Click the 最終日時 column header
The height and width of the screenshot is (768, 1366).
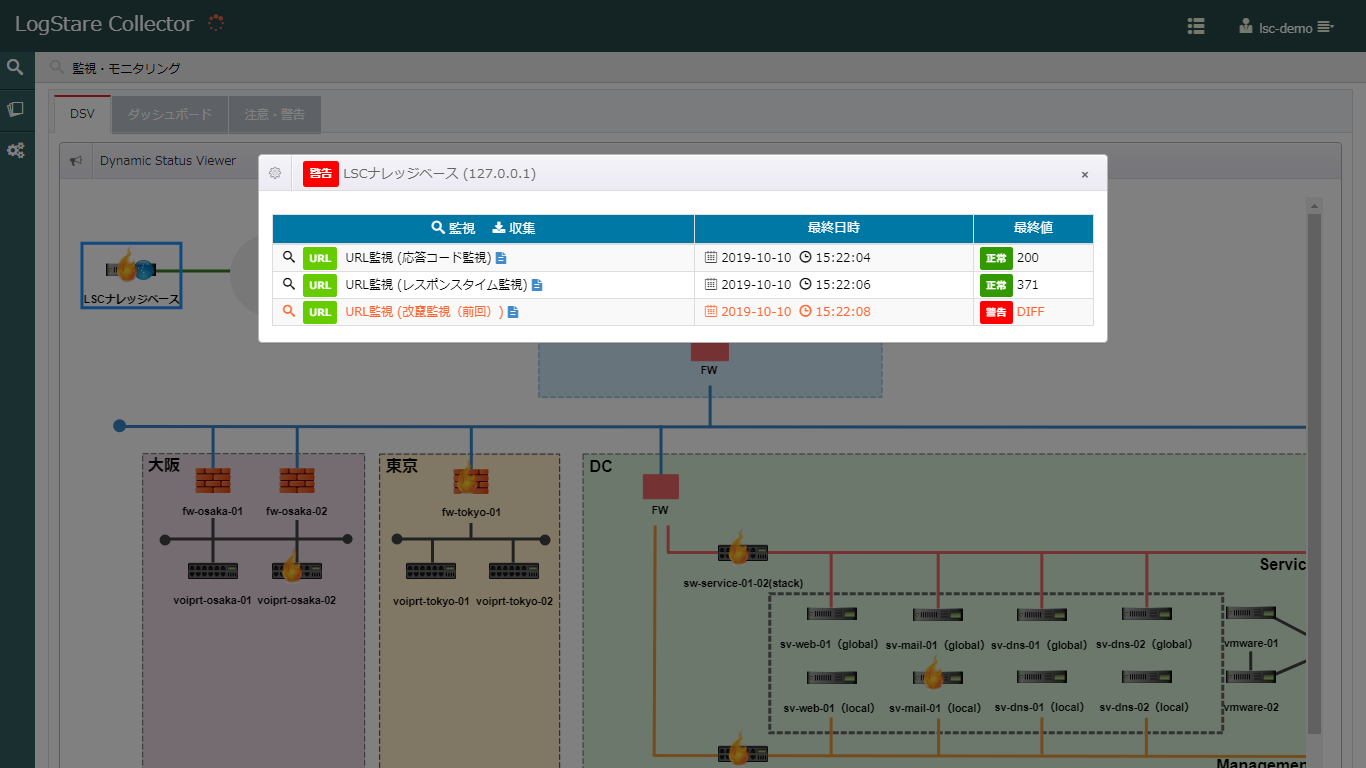(834, 228)
